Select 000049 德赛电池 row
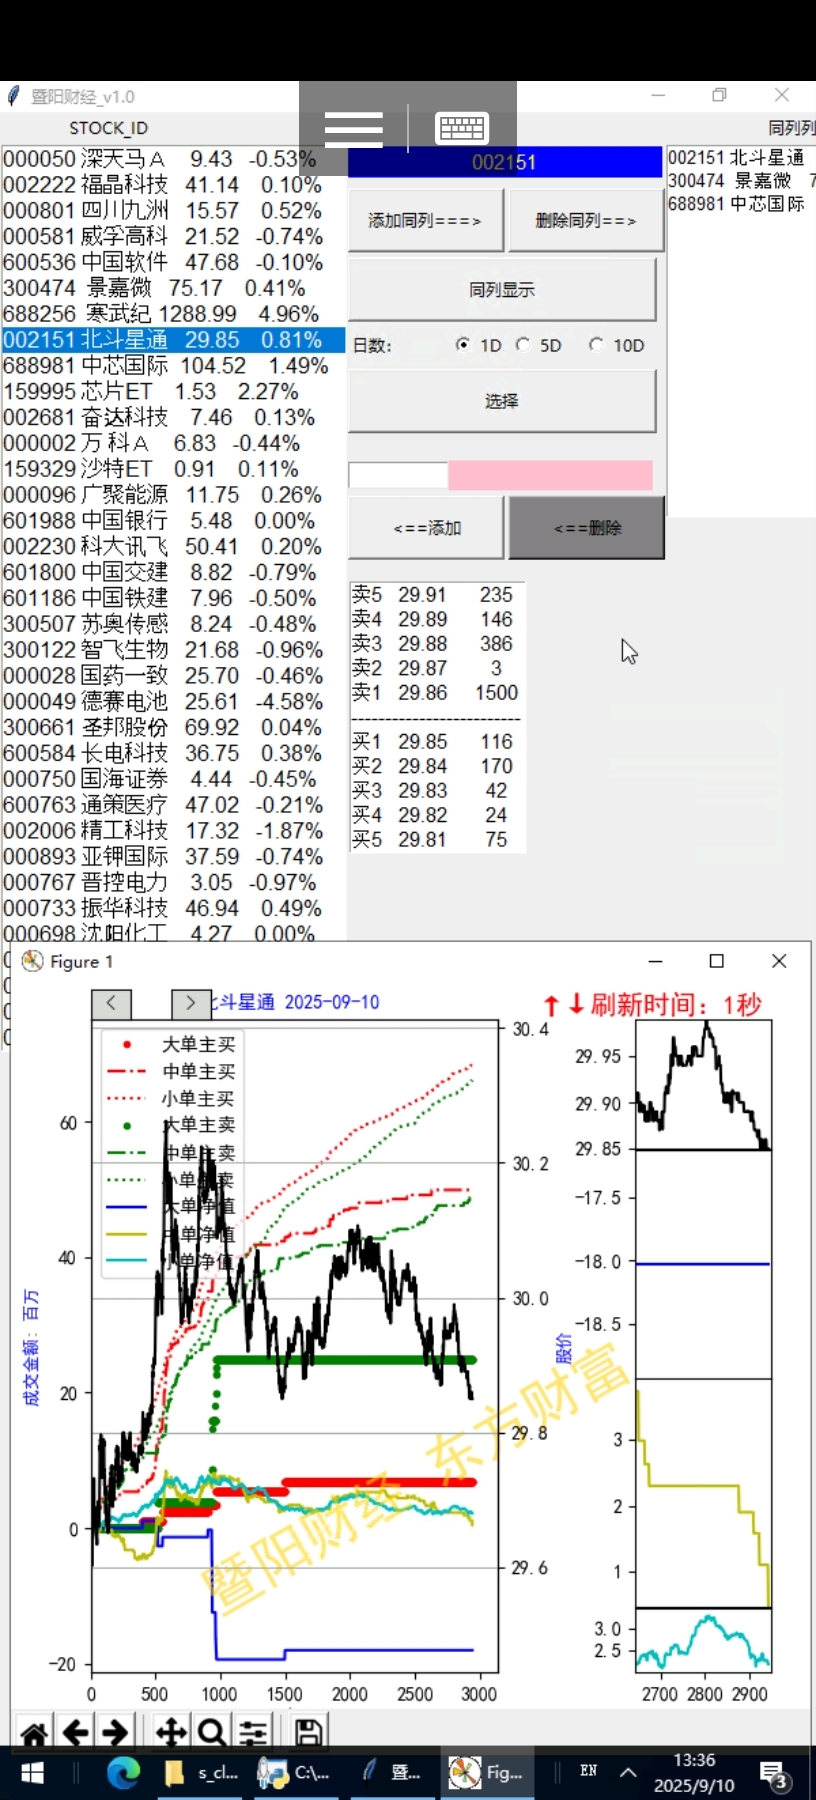This screenshot has height=1800, width=816. (173, 702)
